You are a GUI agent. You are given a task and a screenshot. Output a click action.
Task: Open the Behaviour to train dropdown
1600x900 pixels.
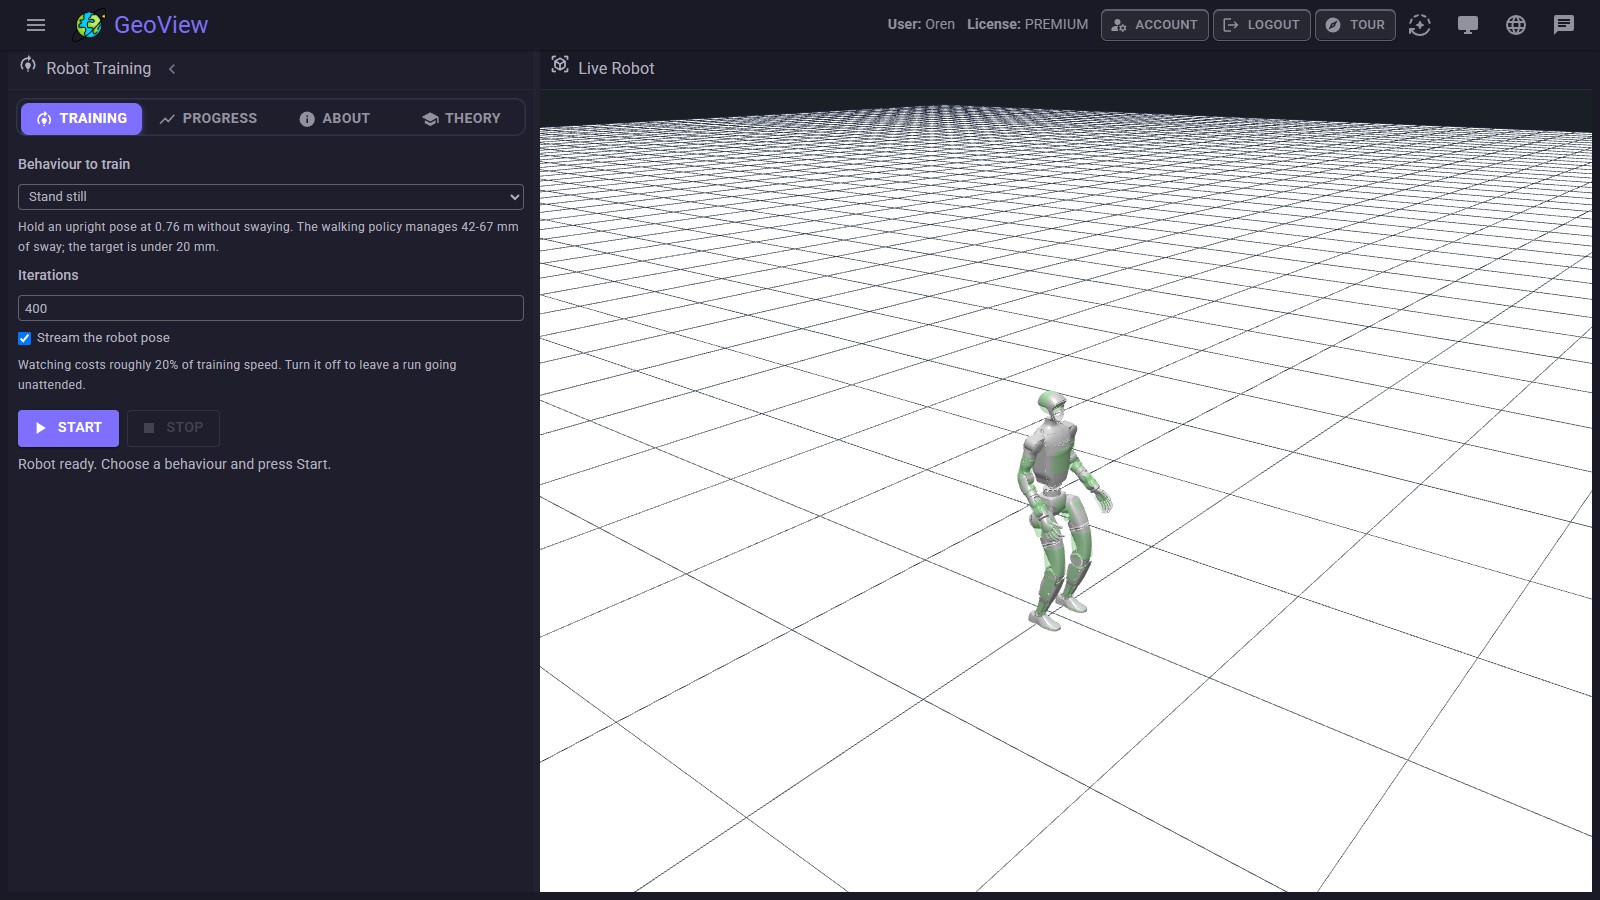[271, 197]
